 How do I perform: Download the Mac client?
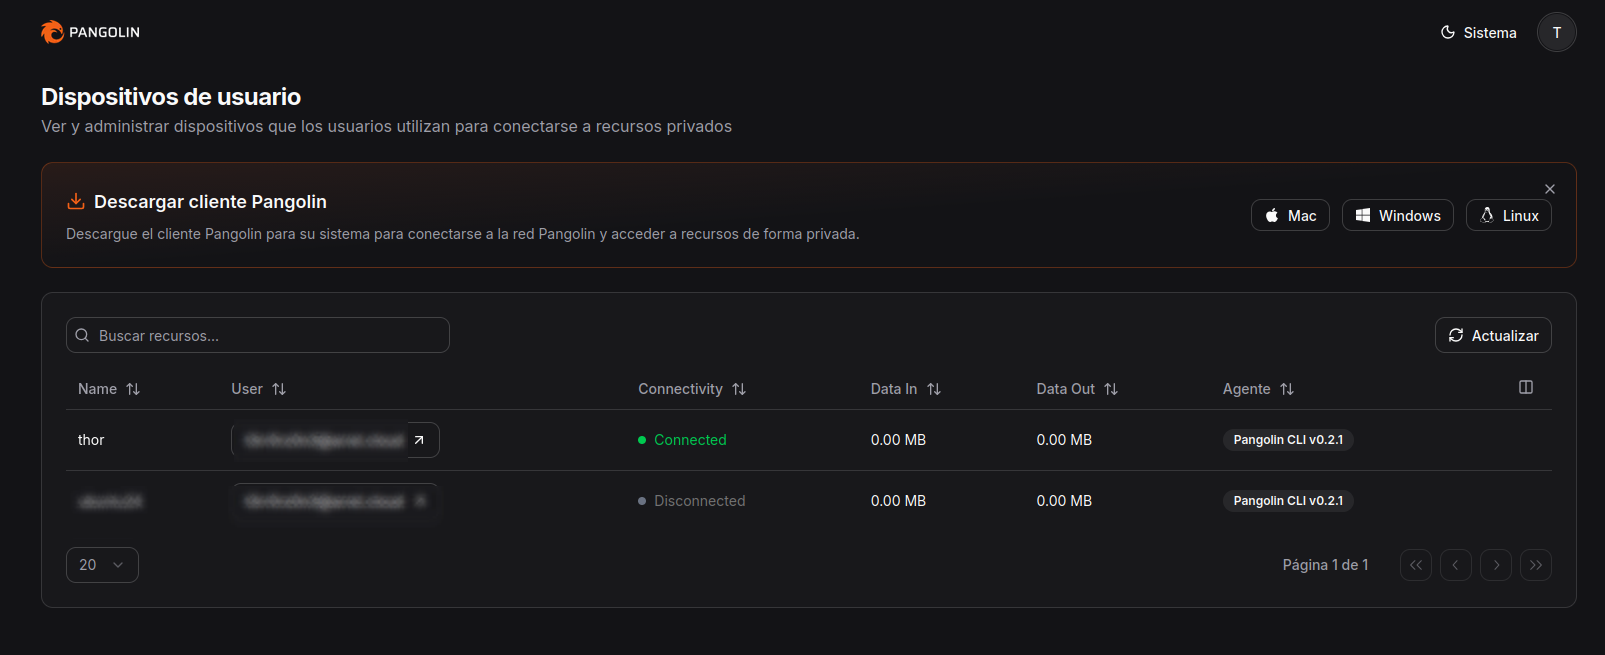click(1289, 216)
